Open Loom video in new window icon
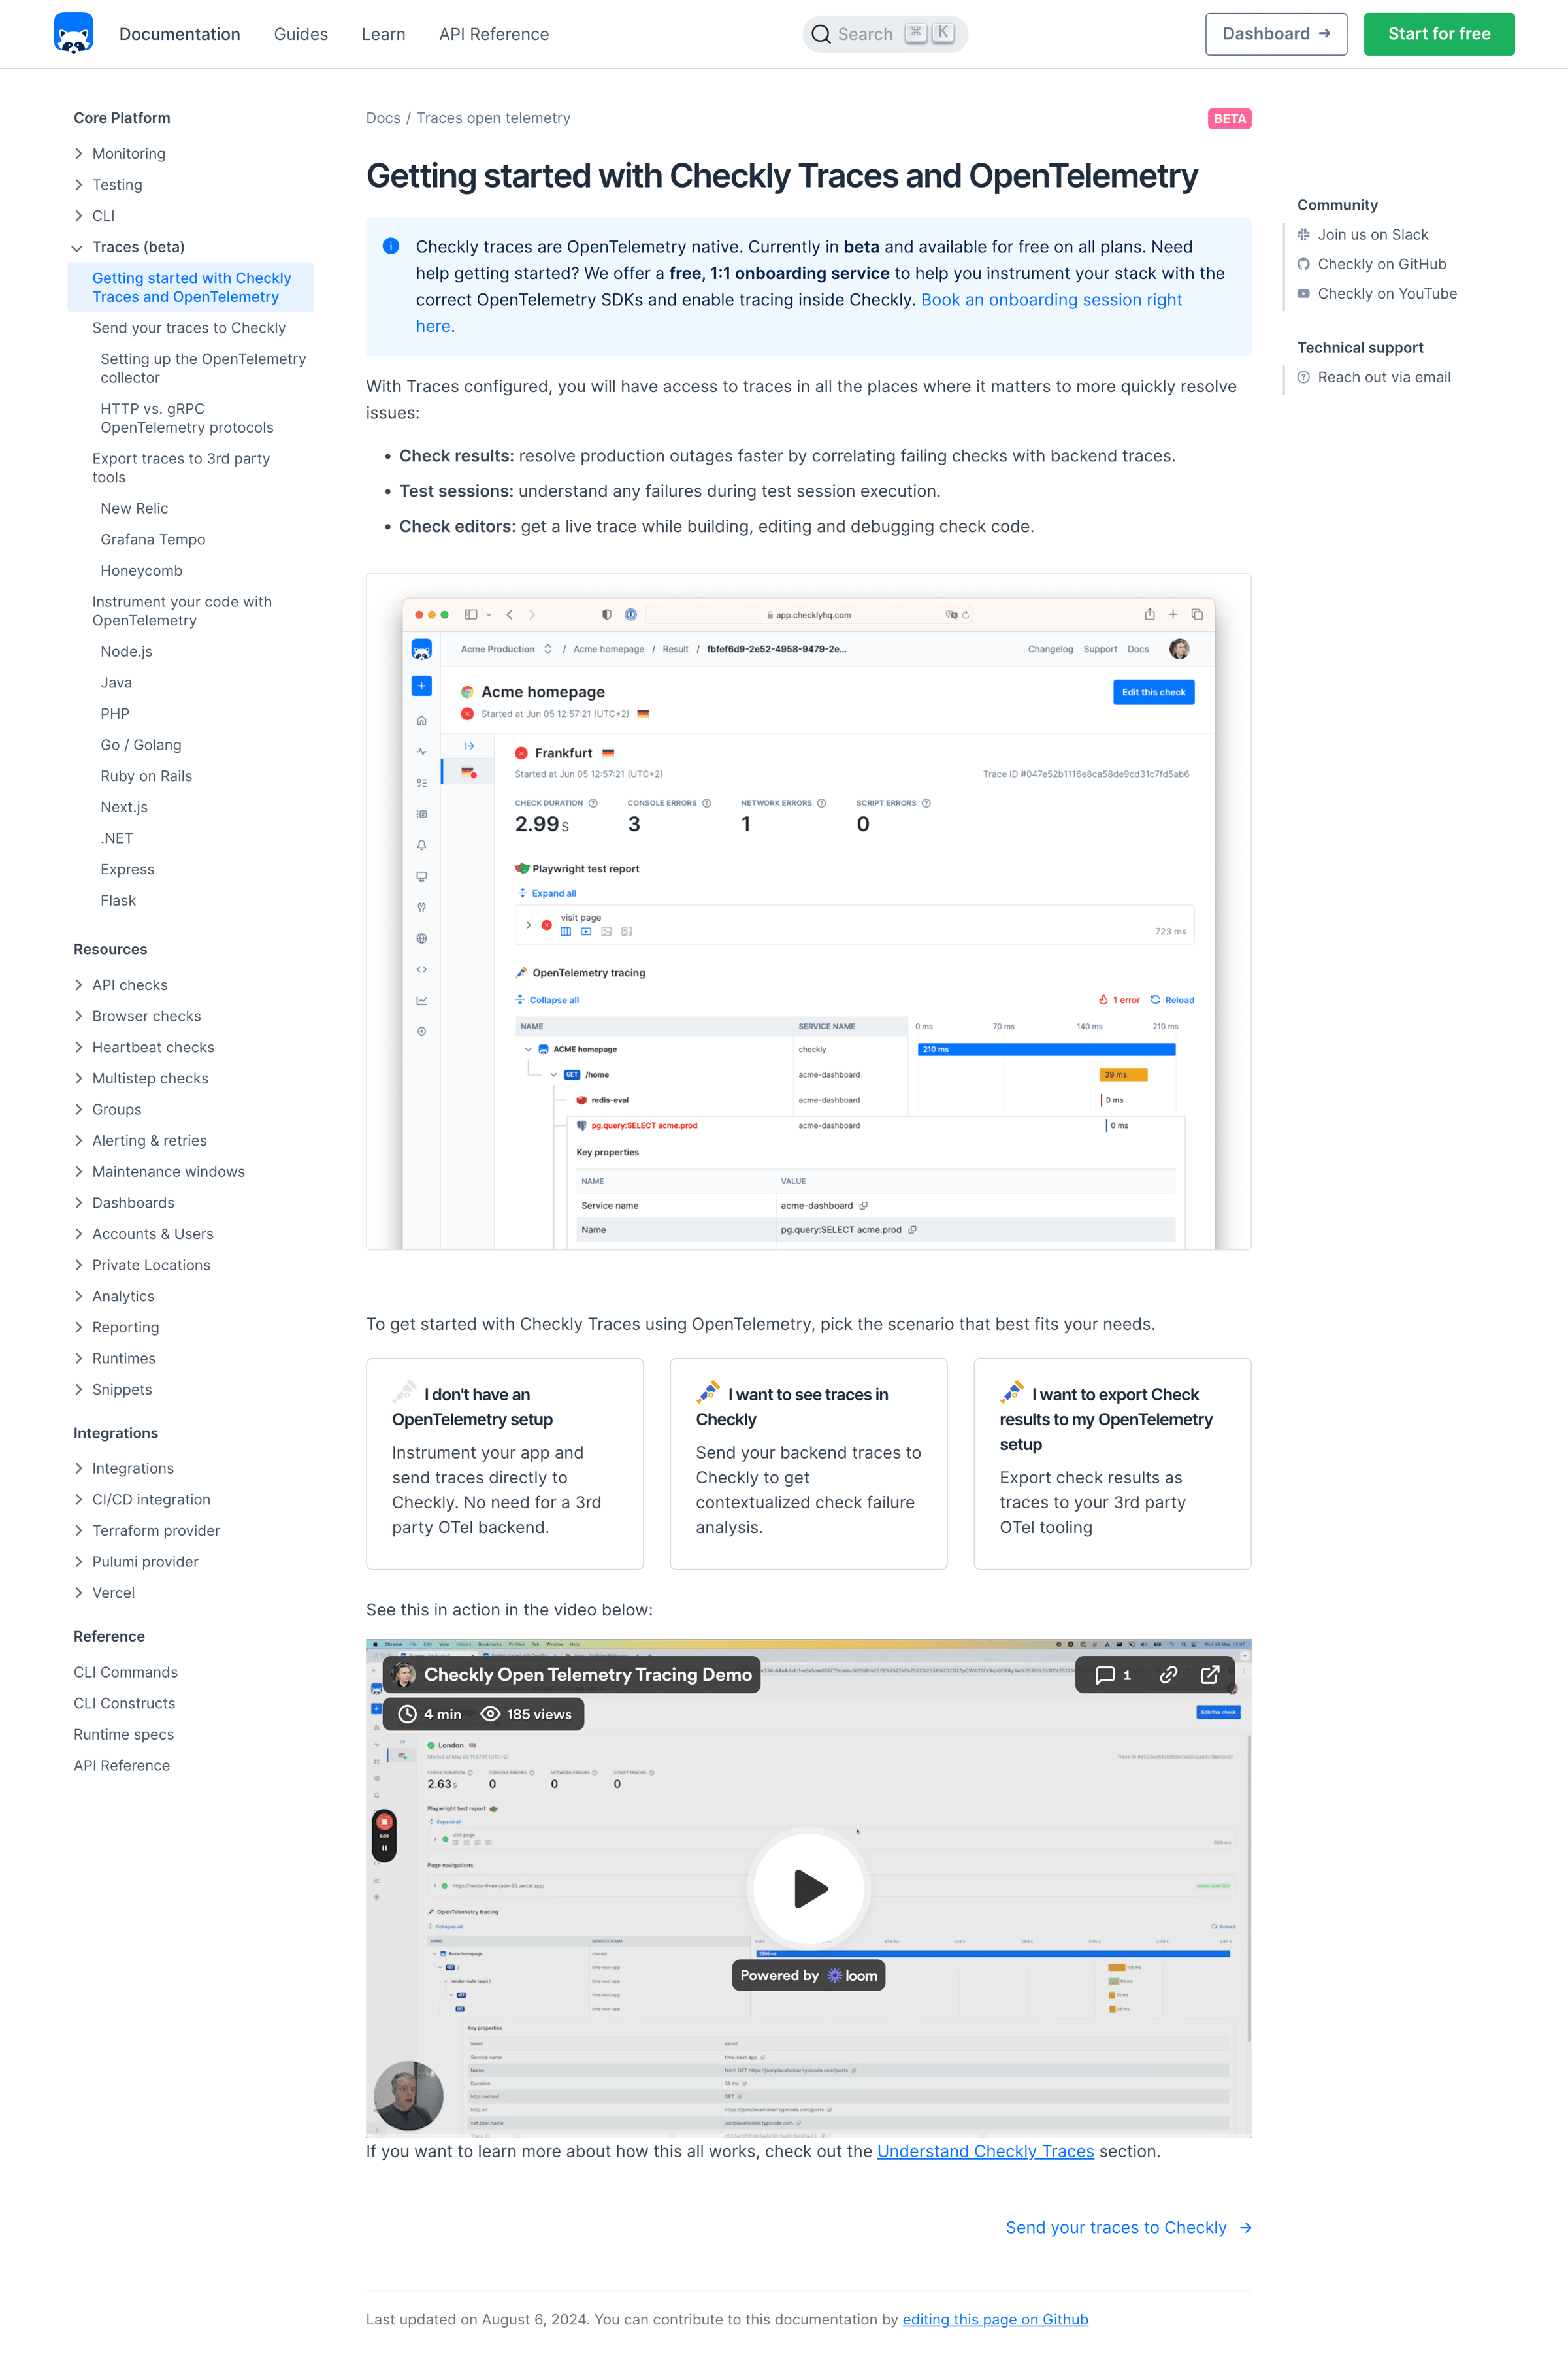 click(1209, 1675)
